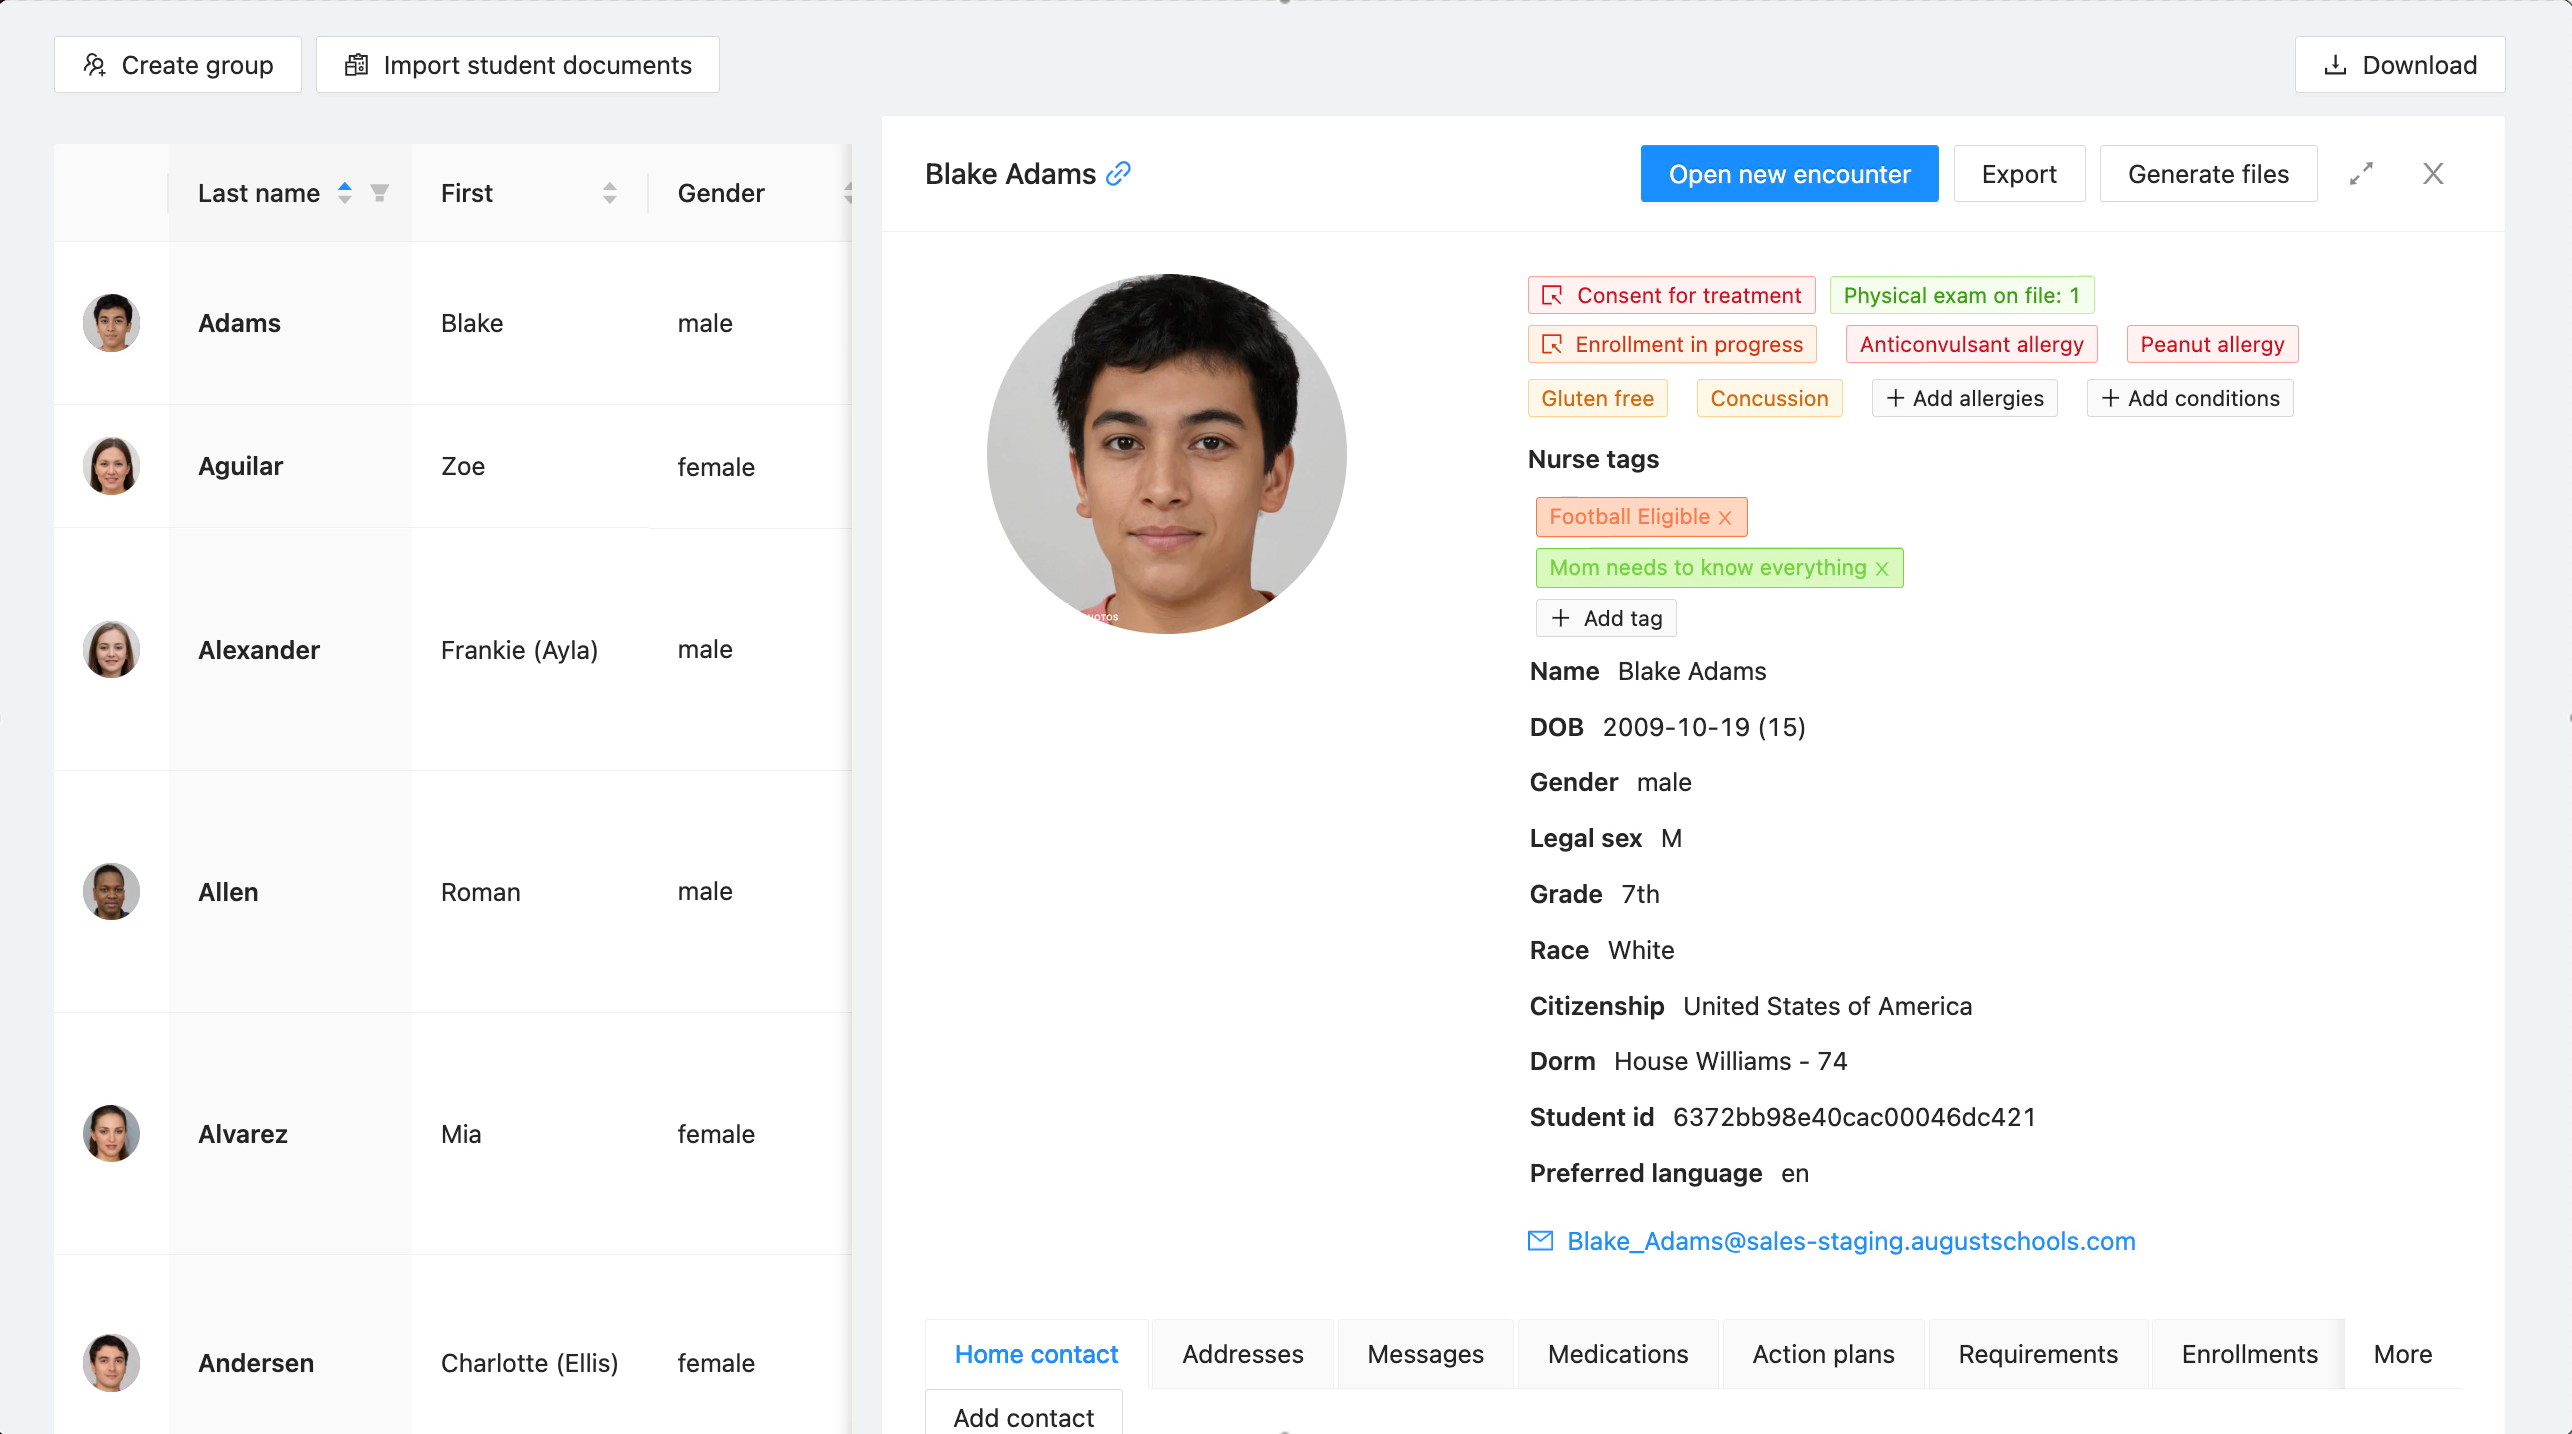Viewport: 2572px width, 1434px height.
Task: Open Blake Adams's email address link
Action: [1851, 1241]
